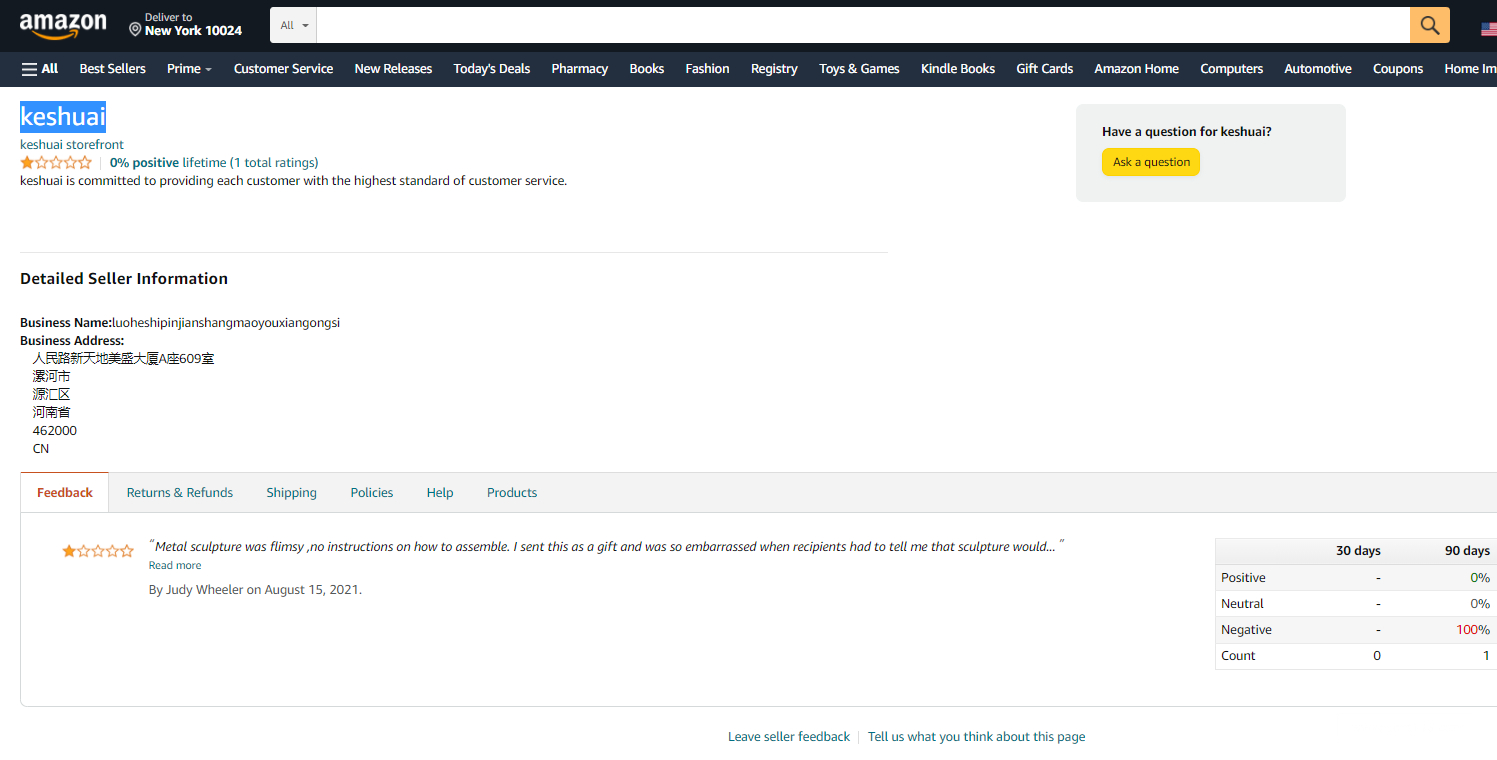Open the All hamburger menu
The width and height of the screenshot is (1497, 760).
[x=40, y=69]
